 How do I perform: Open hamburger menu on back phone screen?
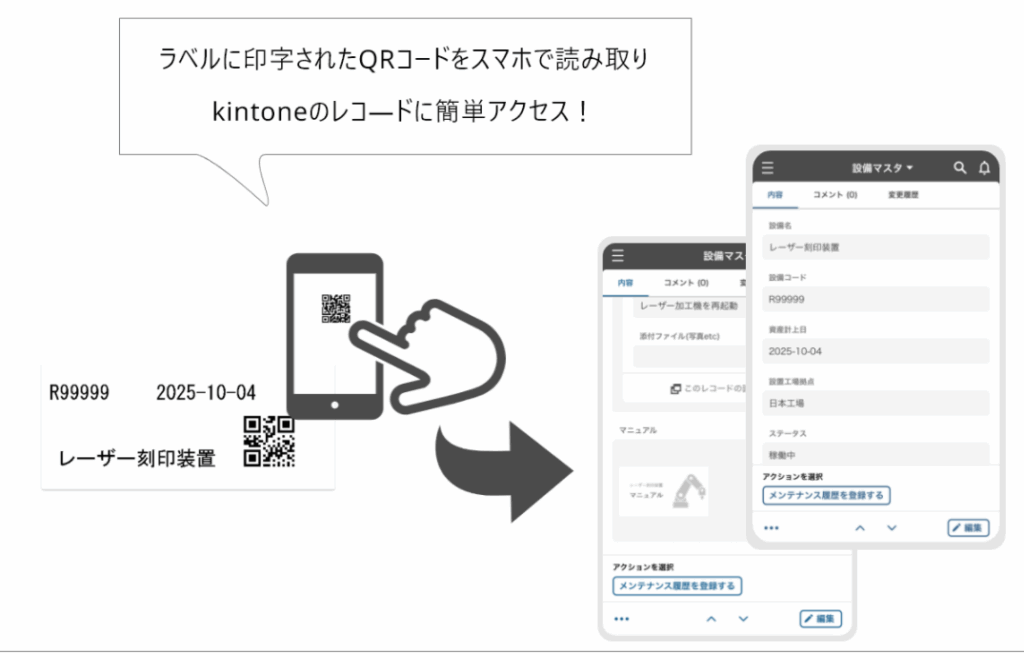[618, 256]
